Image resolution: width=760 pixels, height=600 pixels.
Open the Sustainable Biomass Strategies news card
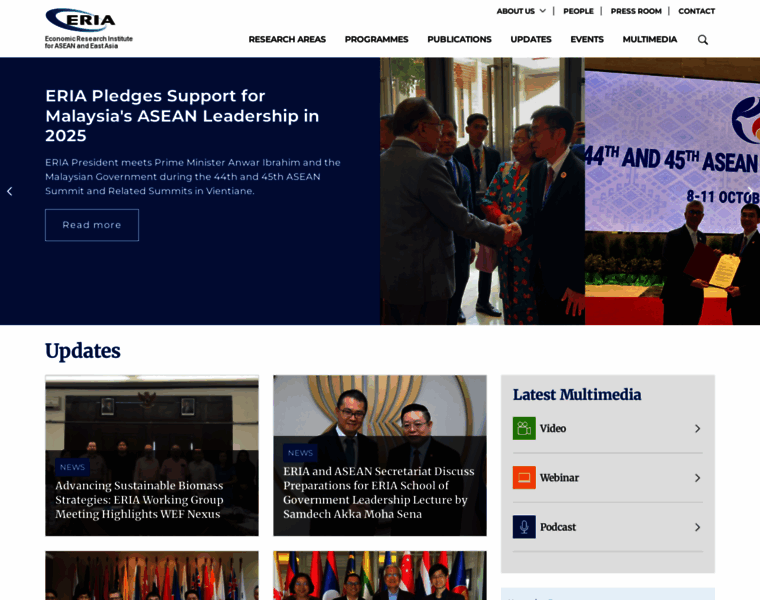(152, 456)
